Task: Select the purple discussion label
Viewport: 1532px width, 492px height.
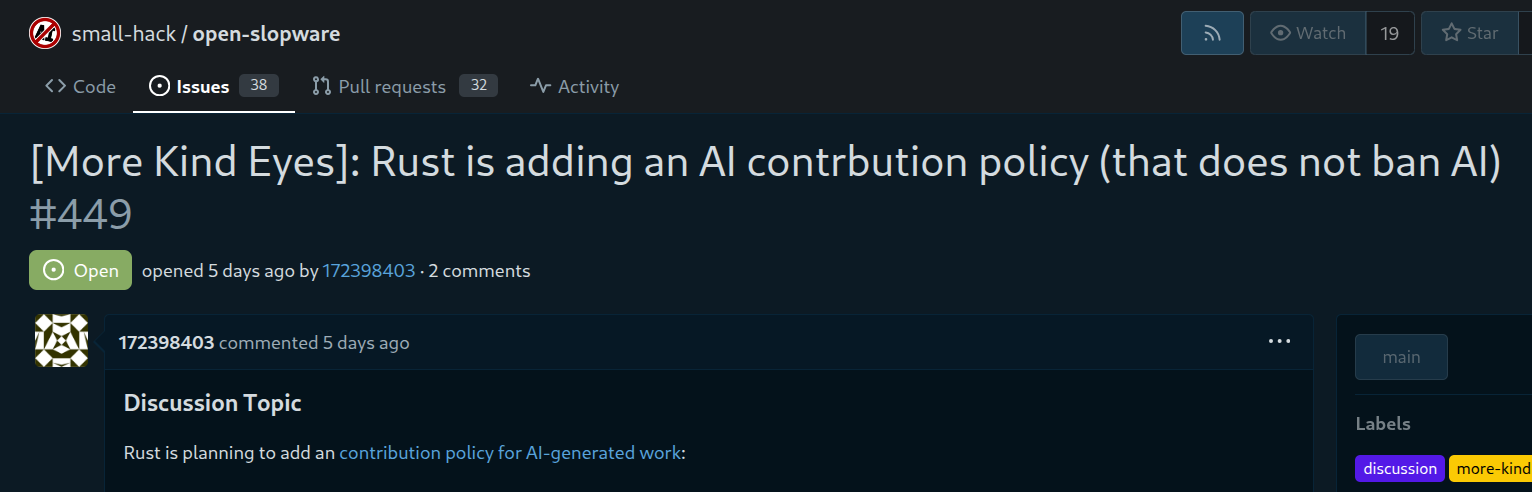Action: coord(1400,469)
